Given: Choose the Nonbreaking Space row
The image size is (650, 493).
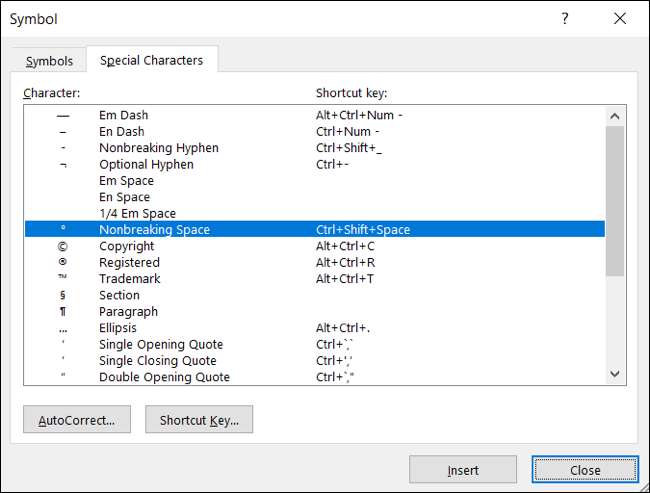Looking at the screenshot, I should [154, 230].
